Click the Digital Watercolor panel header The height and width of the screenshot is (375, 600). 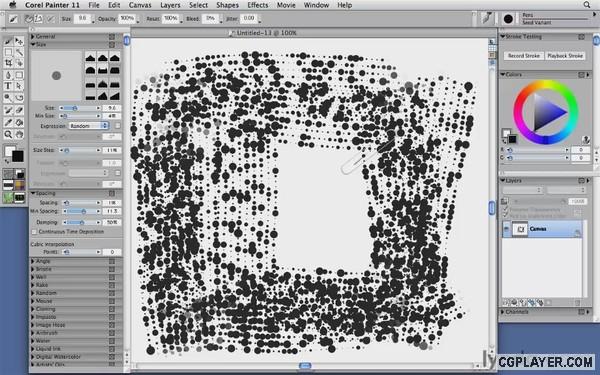coord(76,357)
